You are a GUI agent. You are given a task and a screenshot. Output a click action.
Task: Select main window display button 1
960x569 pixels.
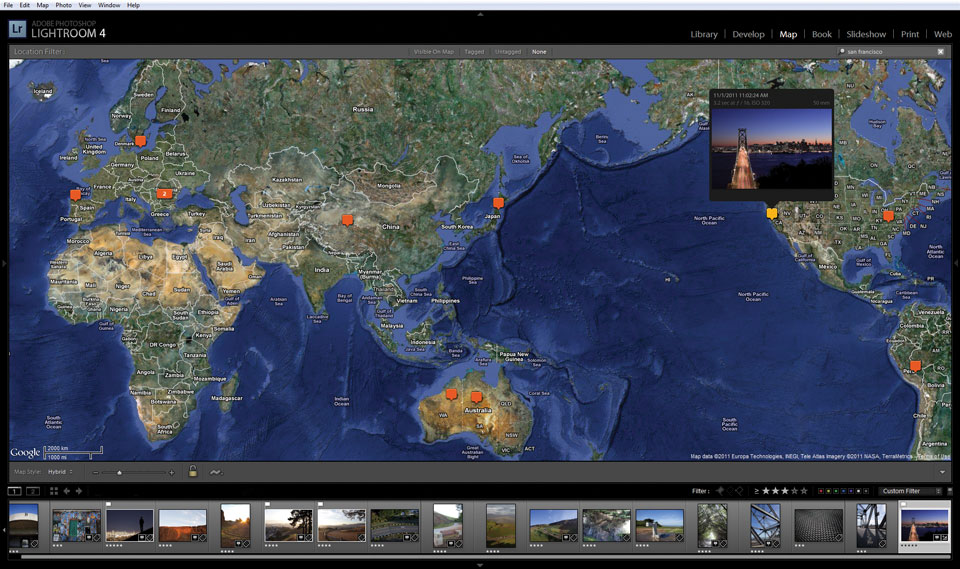pos(15,491)
